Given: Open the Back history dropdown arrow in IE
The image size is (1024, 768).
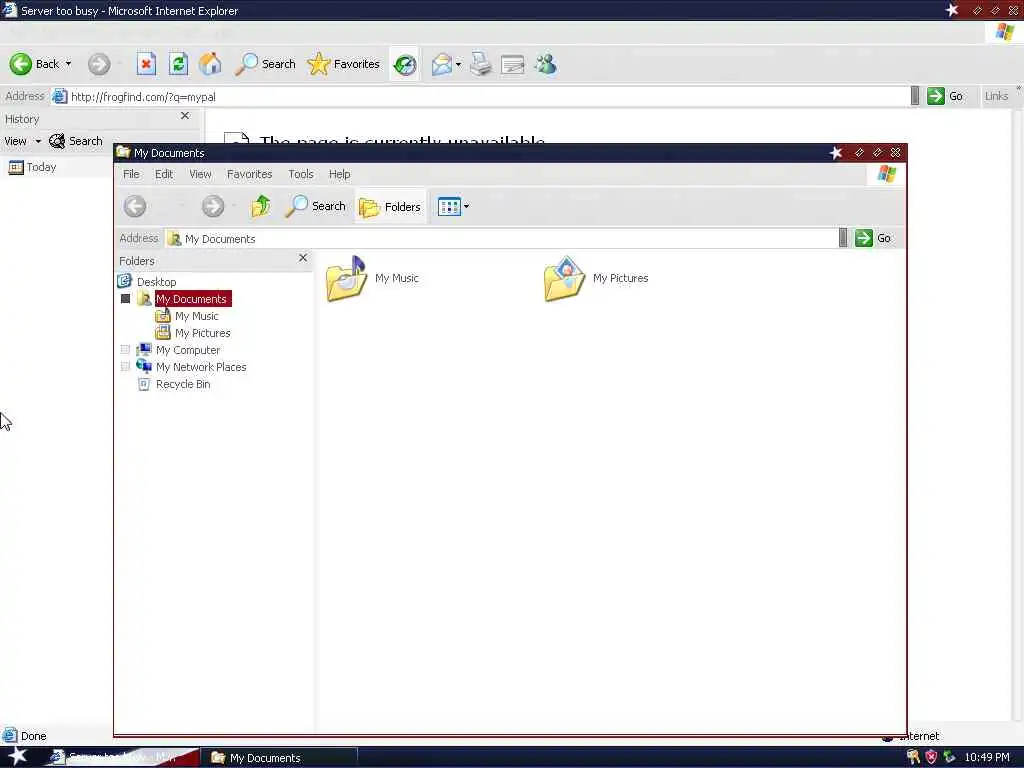Looking at the screenshot, I should coord(68,64).
